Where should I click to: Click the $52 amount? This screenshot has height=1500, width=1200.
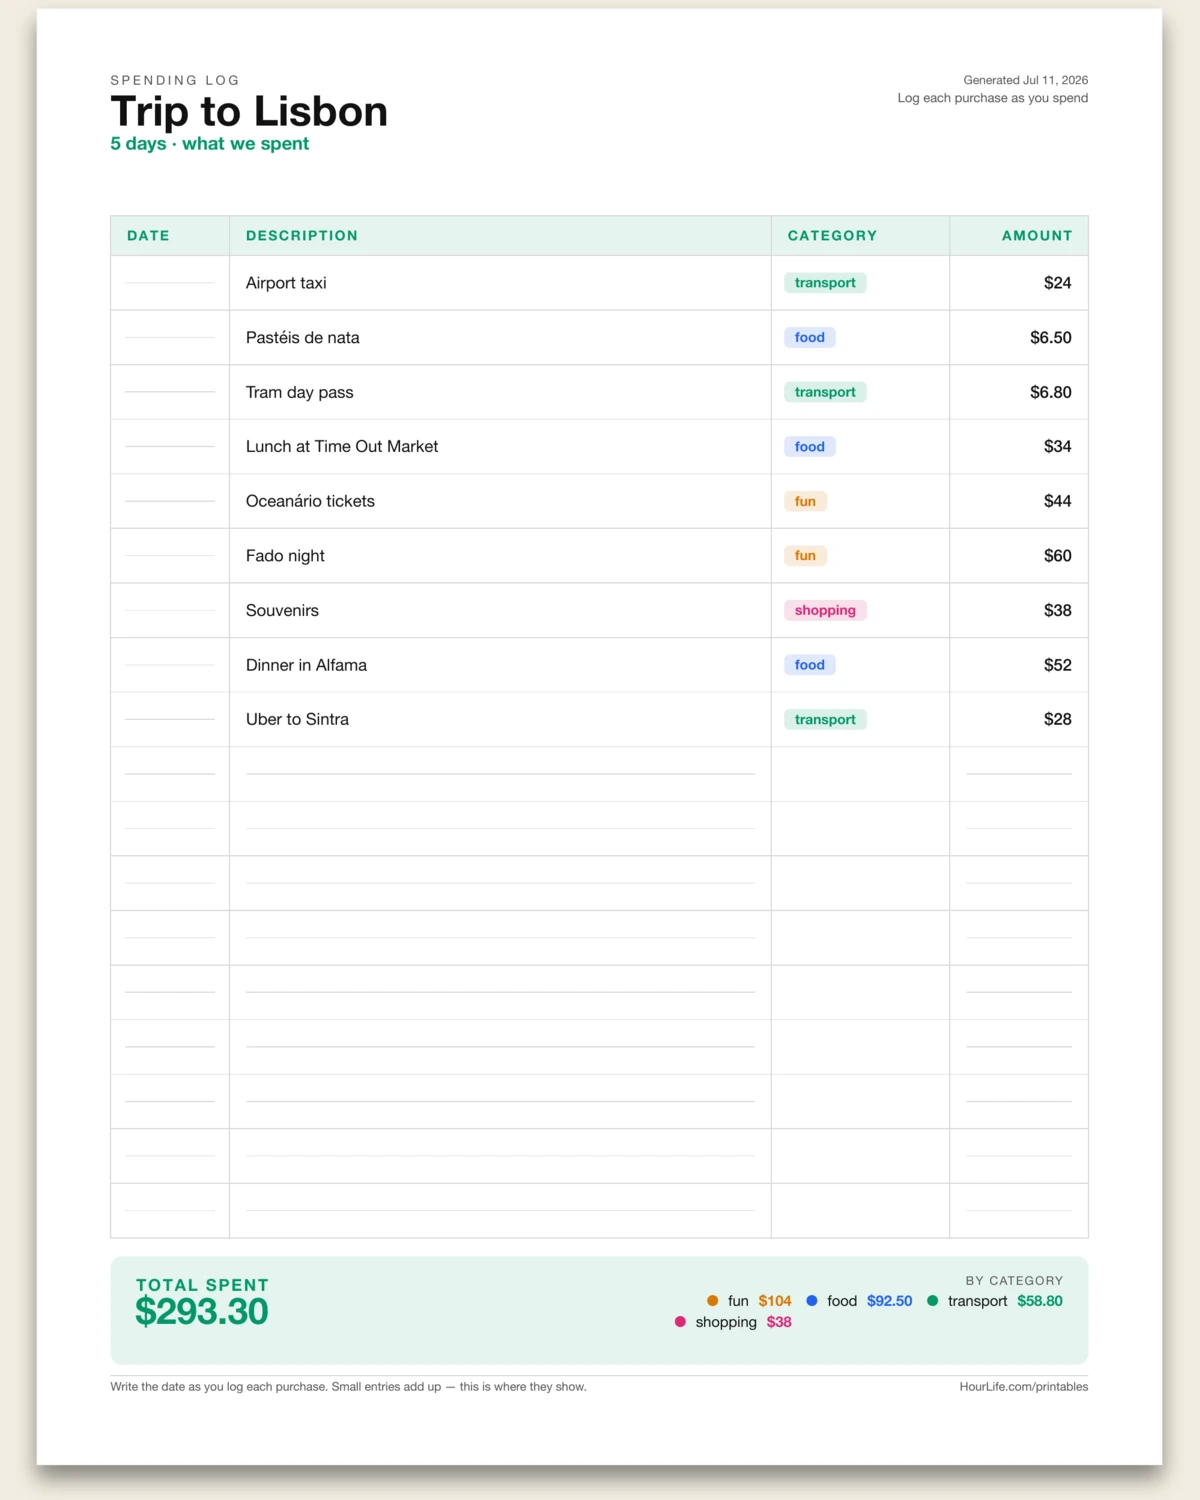1057,665
